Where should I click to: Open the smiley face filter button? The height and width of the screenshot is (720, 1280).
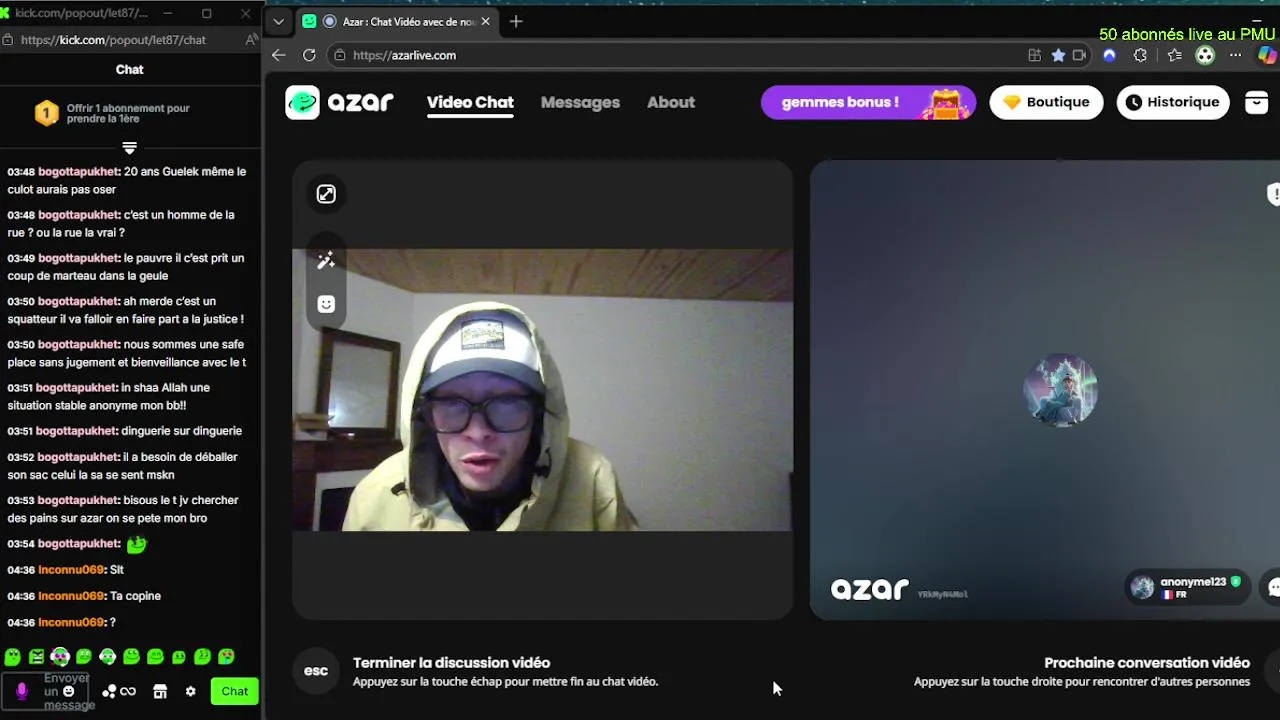326,304
